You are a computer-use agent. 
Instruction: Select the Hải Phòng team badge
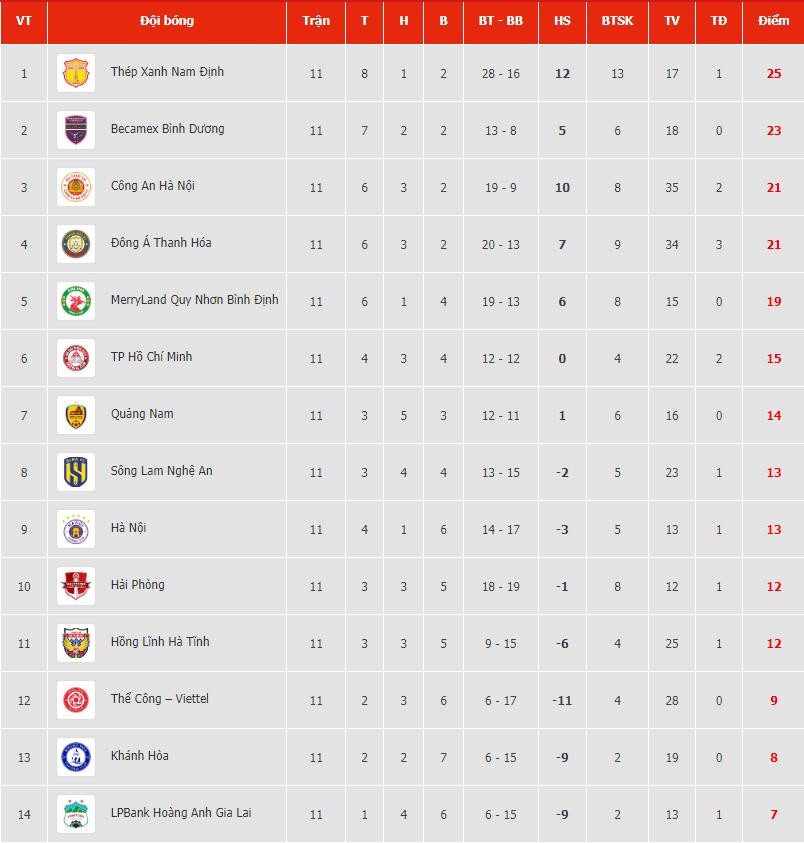pyautogui.click(x=76, y=586)
